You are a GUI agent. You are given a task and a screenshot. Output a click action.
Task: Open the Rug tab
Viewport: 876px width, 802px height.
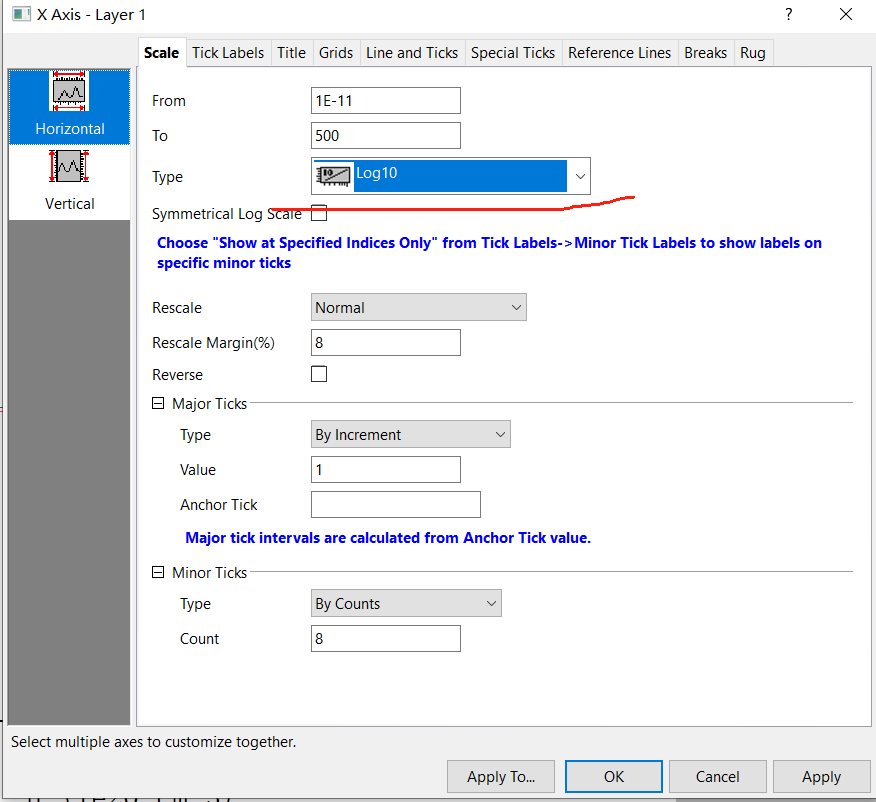coord(753,52)
